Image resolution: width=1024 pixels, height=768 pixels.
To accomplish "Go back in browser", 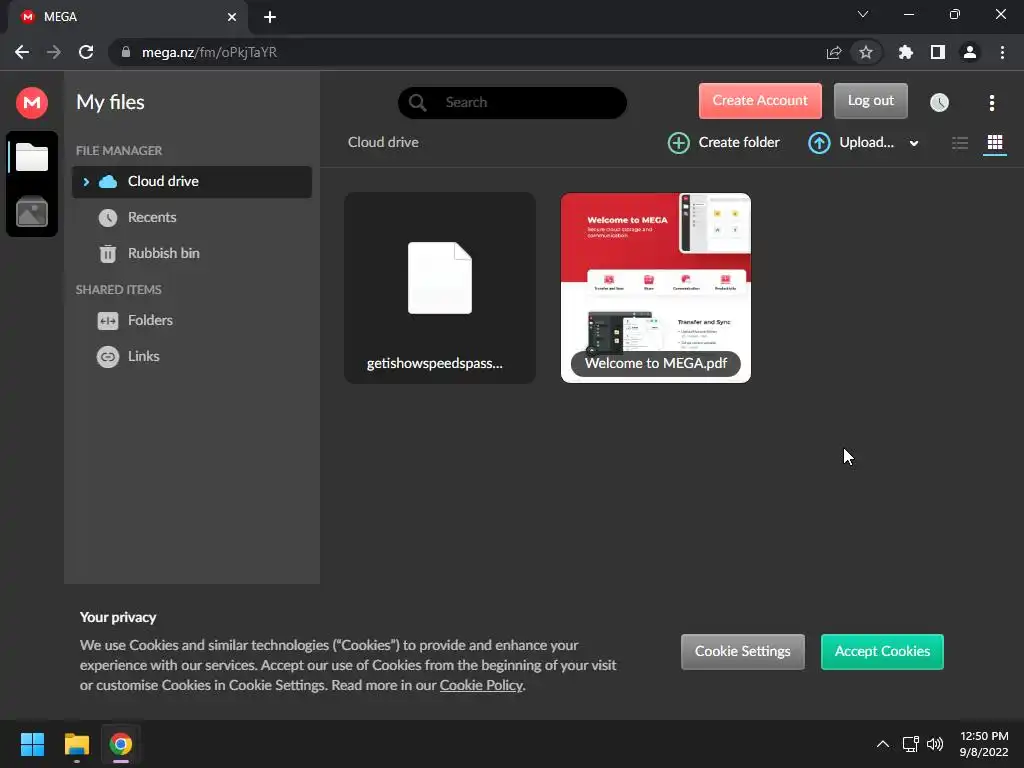I will pos(22,52).
